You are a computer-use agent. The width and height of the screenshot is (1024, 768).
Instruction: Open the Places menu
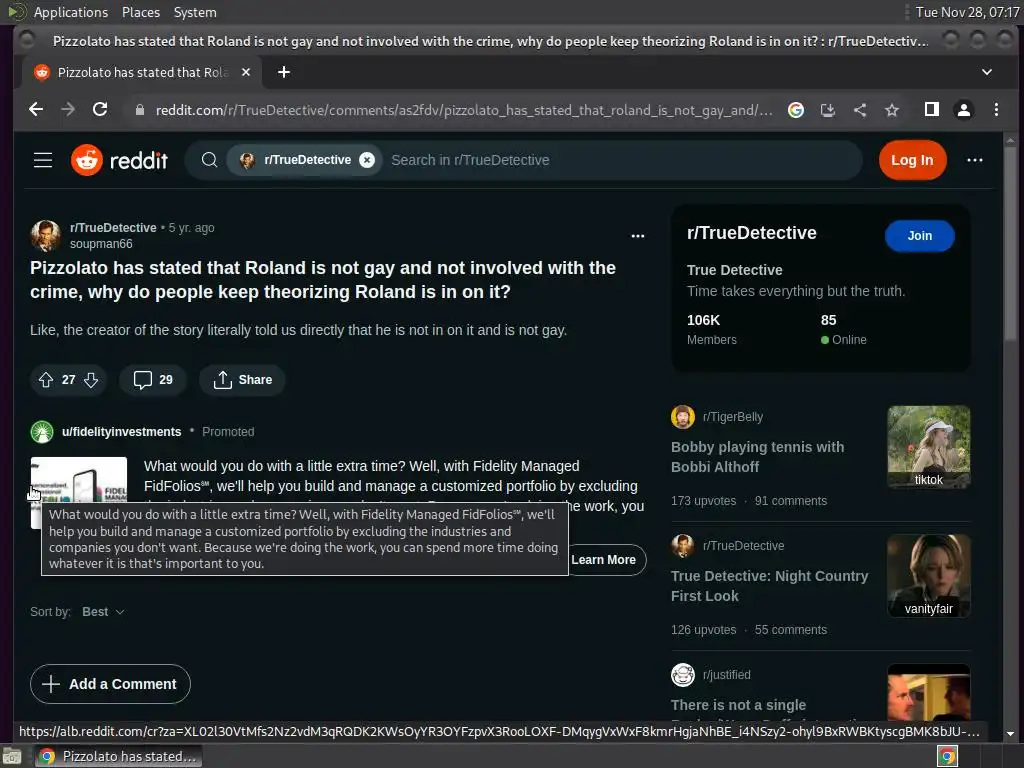pos(140,12)
